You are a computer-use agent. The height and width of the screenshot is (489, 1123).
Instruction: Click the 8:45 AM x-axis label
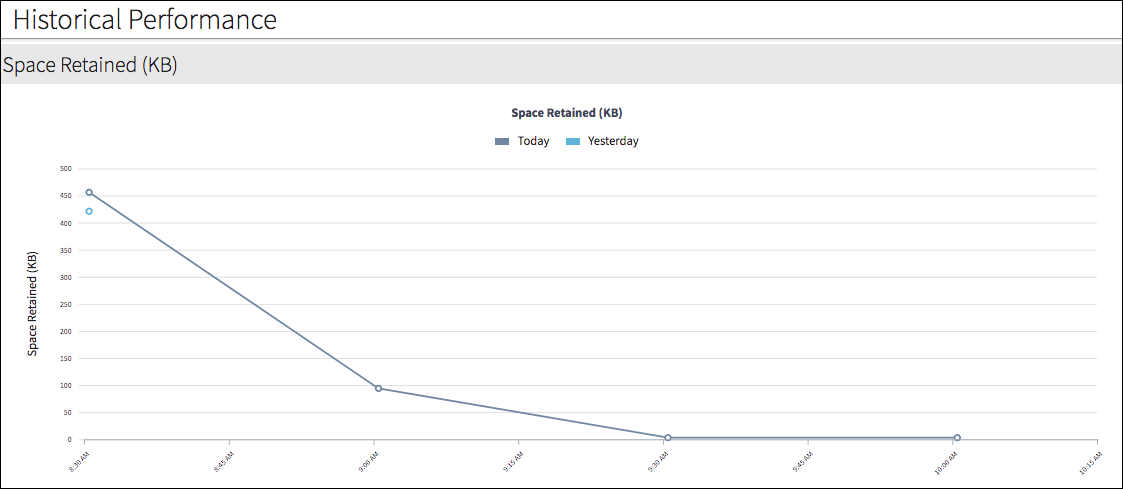tap(222, 463)
